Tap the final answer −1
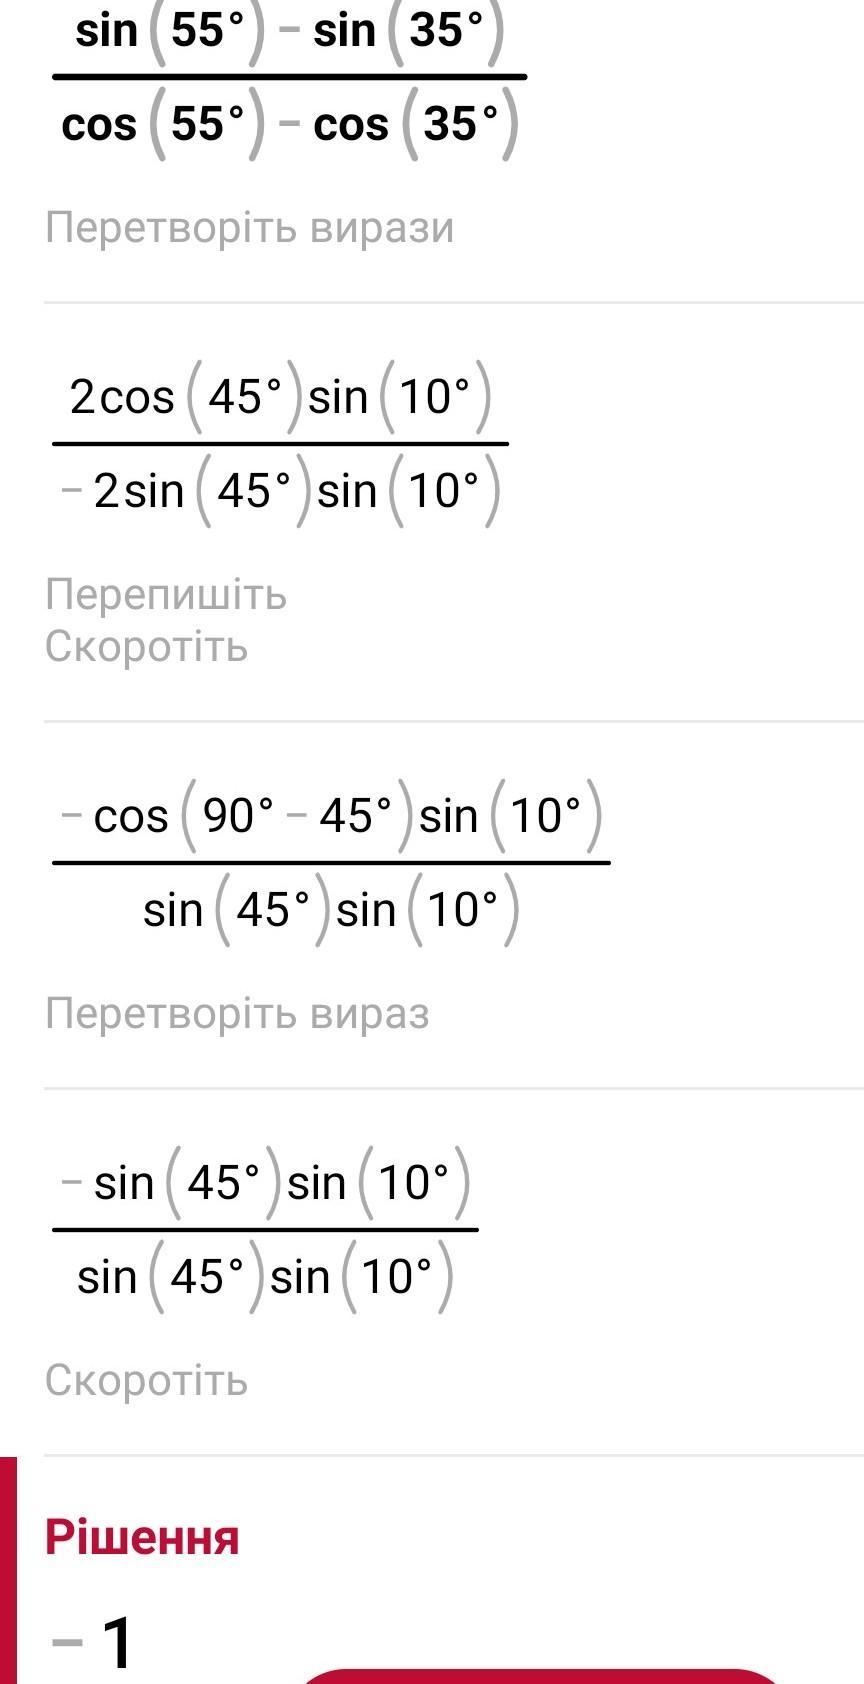 coord(93,1642)
